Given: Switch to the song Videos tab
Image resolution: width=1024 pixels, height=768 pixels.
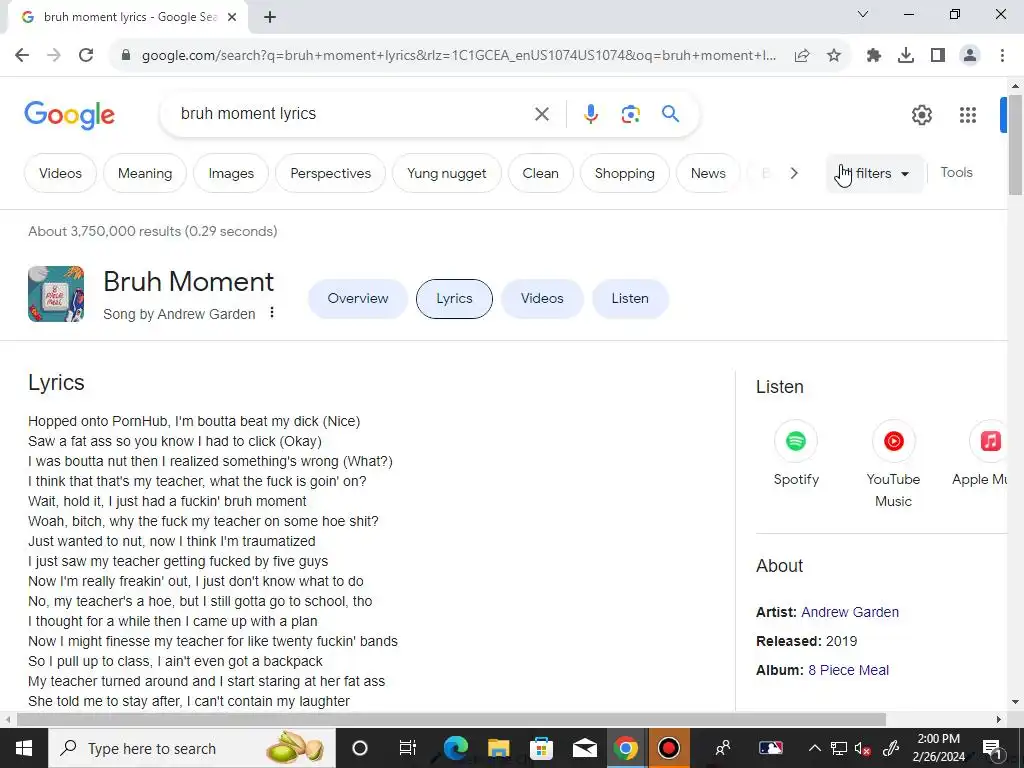Looking at the screenshot, I should tap(542, 298).
